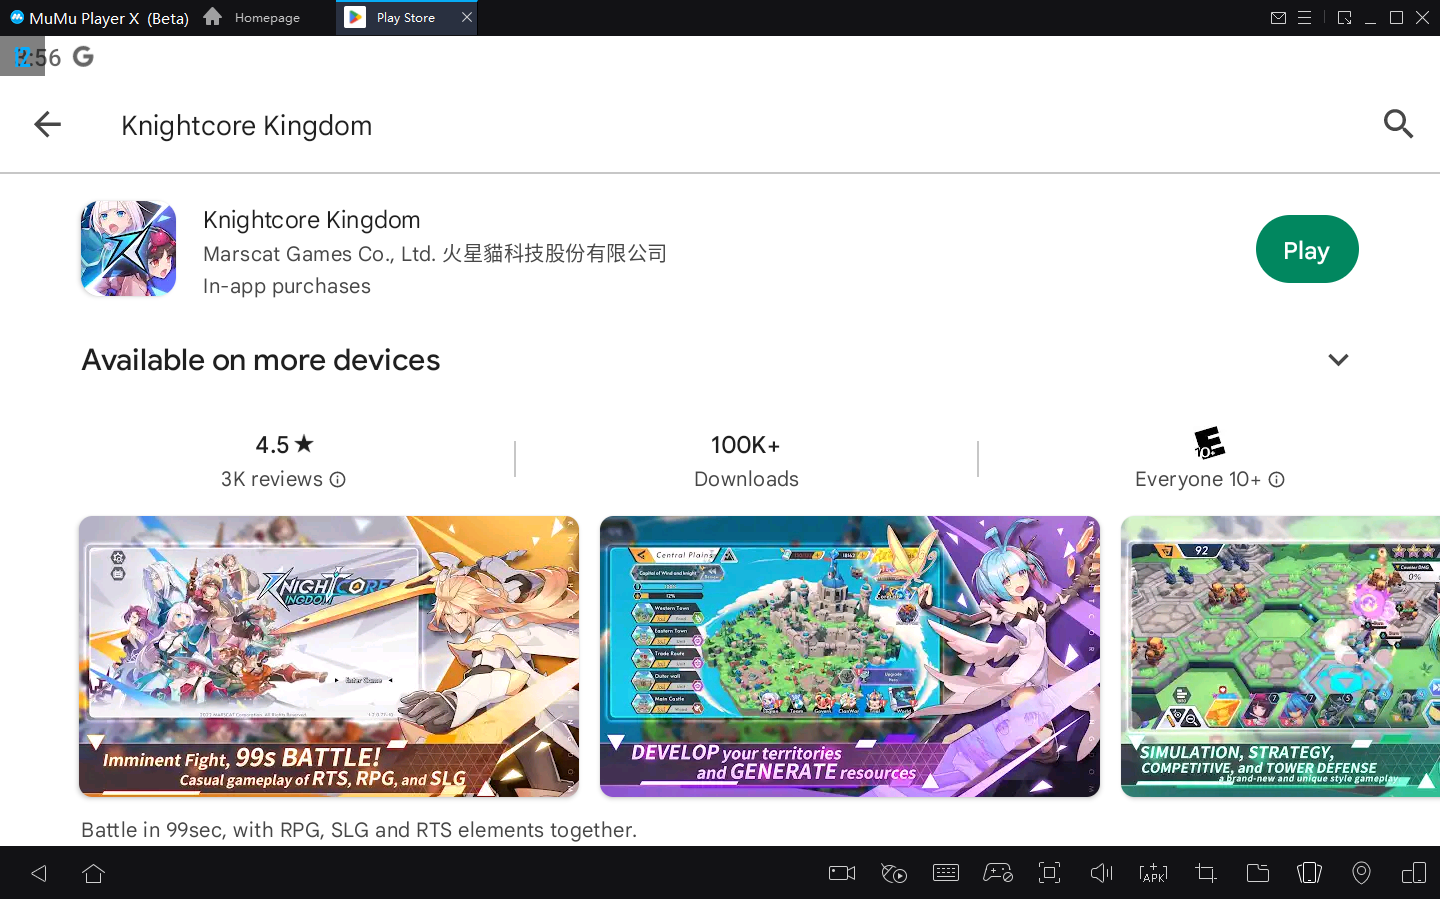View the SIMULATION, STRATEGY screenshot
The height and width of the screenshot is (899, 1440).
click(x=1280, y=656)
